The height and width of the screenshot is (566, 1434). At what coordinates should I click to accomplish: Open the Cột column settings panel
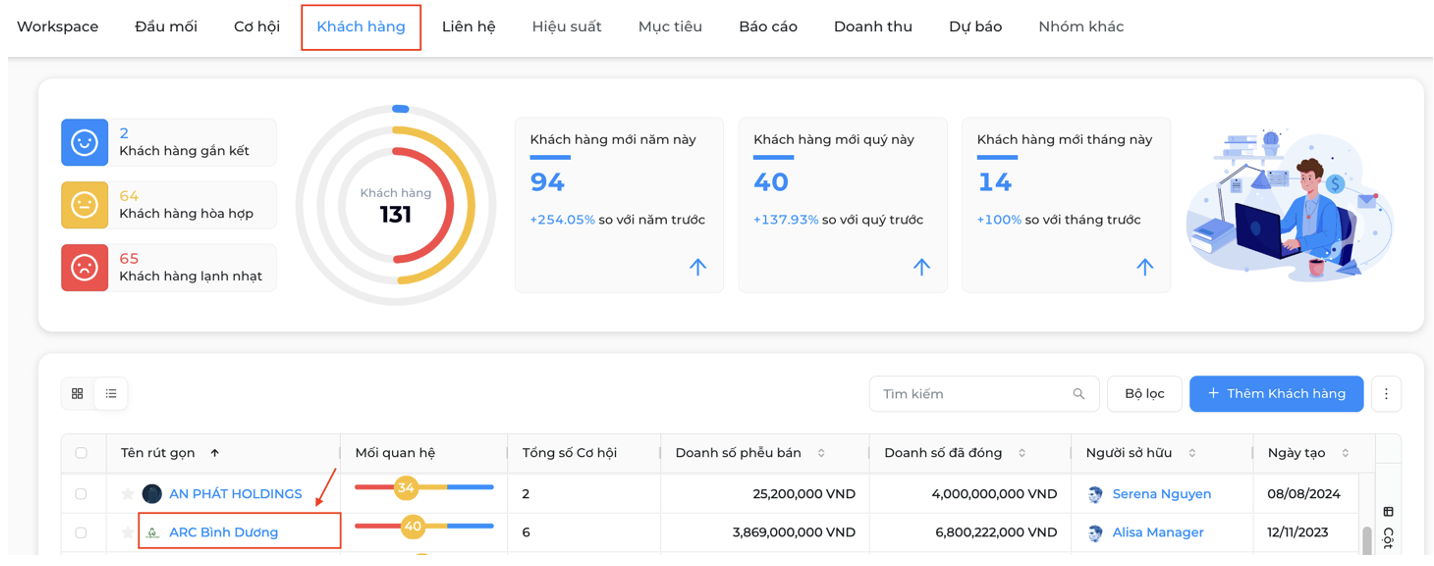pos(1388,527)
